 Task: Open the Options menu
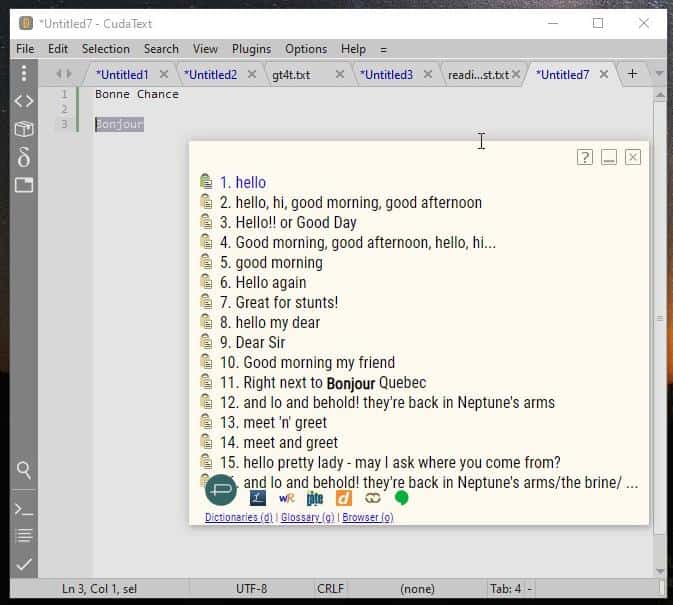point(306,49)
